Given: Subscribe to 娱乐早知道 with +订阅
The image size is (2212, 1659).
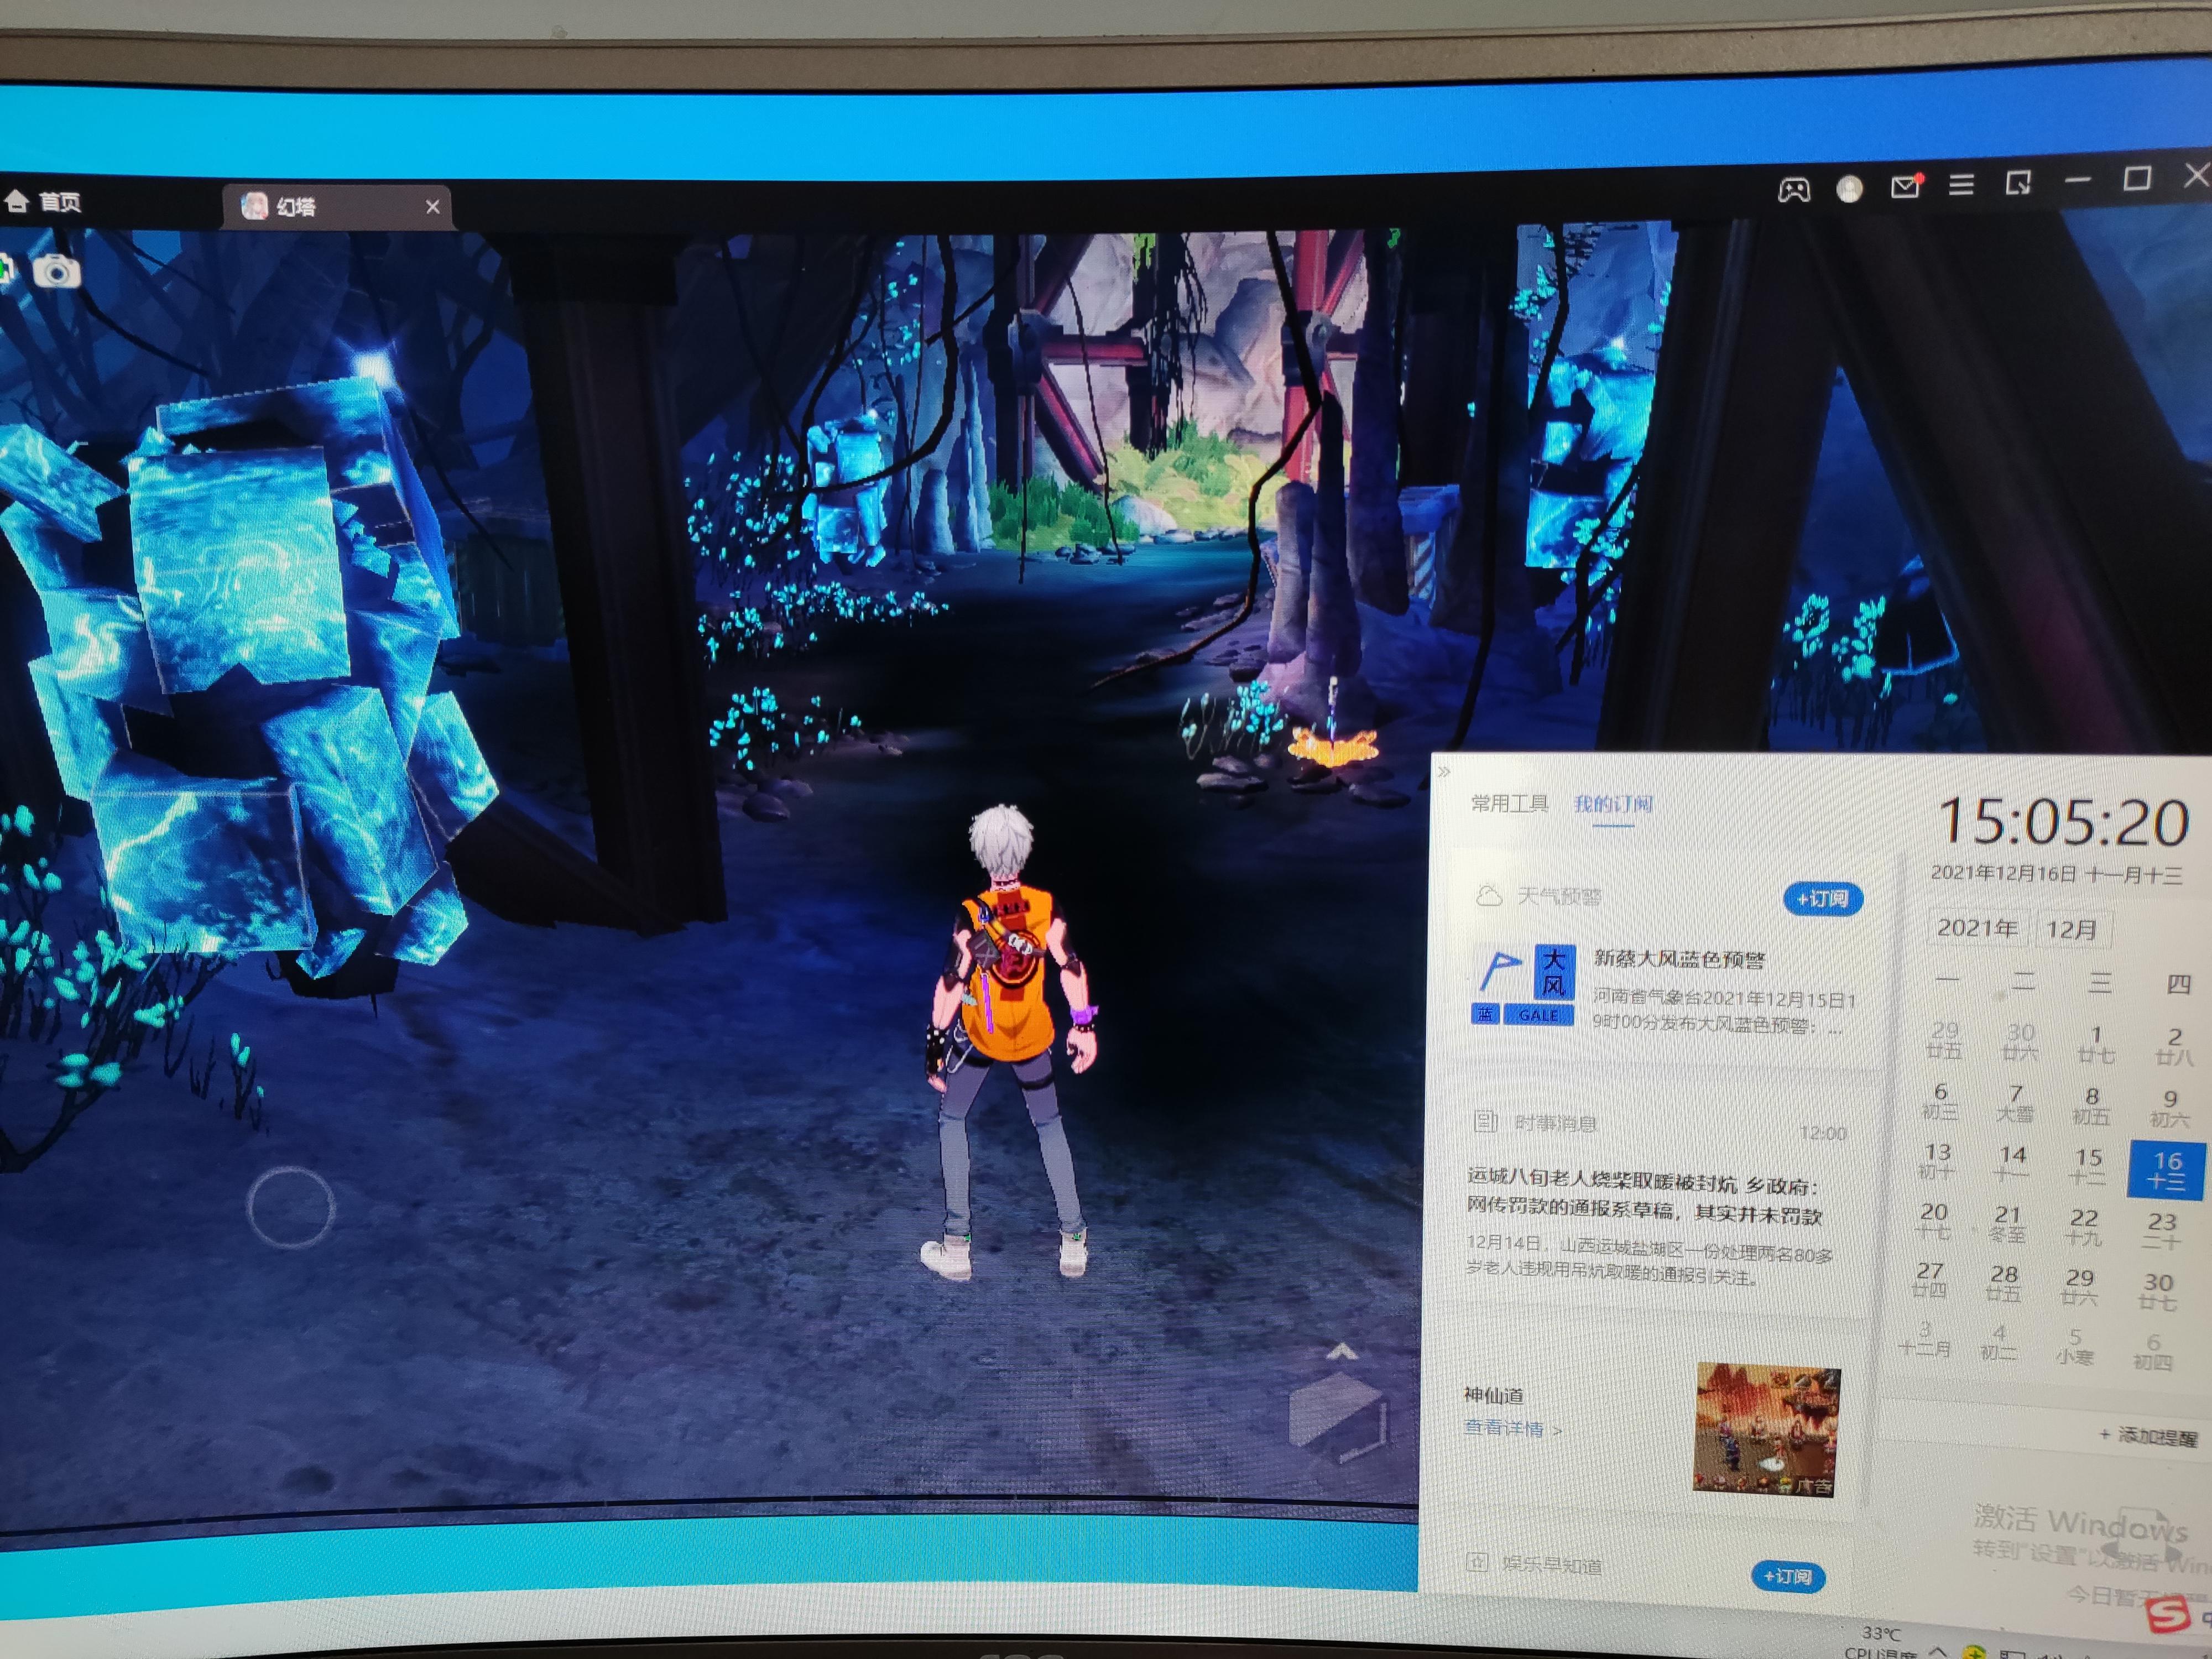Looking at the screenshot, I should (1788, 1577).
